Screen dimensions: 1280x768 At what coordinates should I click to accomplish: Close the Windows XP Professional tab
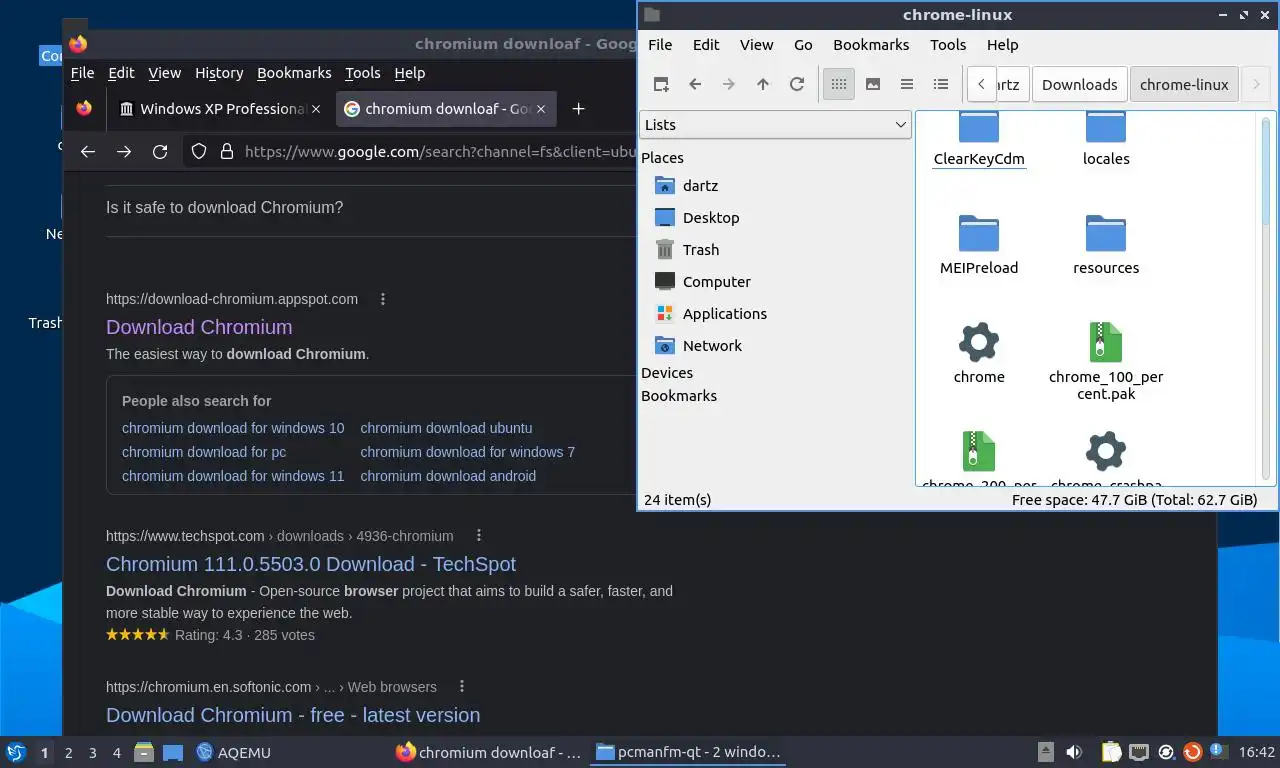click(x=316, y=108)
